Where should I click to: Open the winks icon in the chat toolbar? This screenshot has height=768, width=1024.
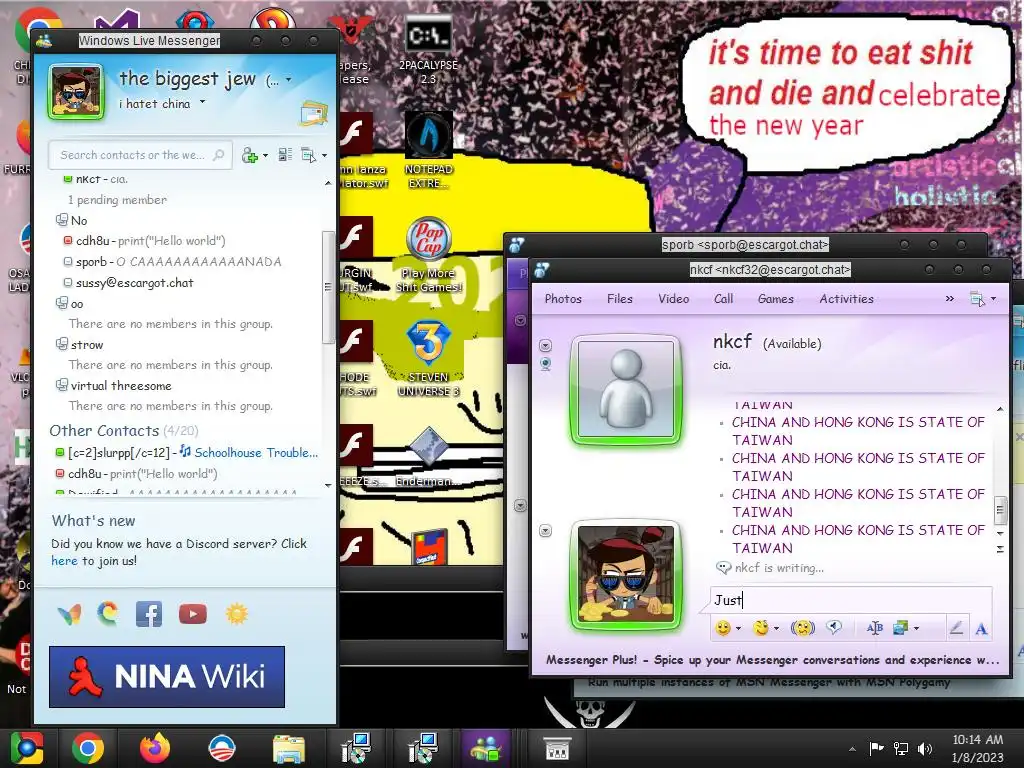(760, 628)
